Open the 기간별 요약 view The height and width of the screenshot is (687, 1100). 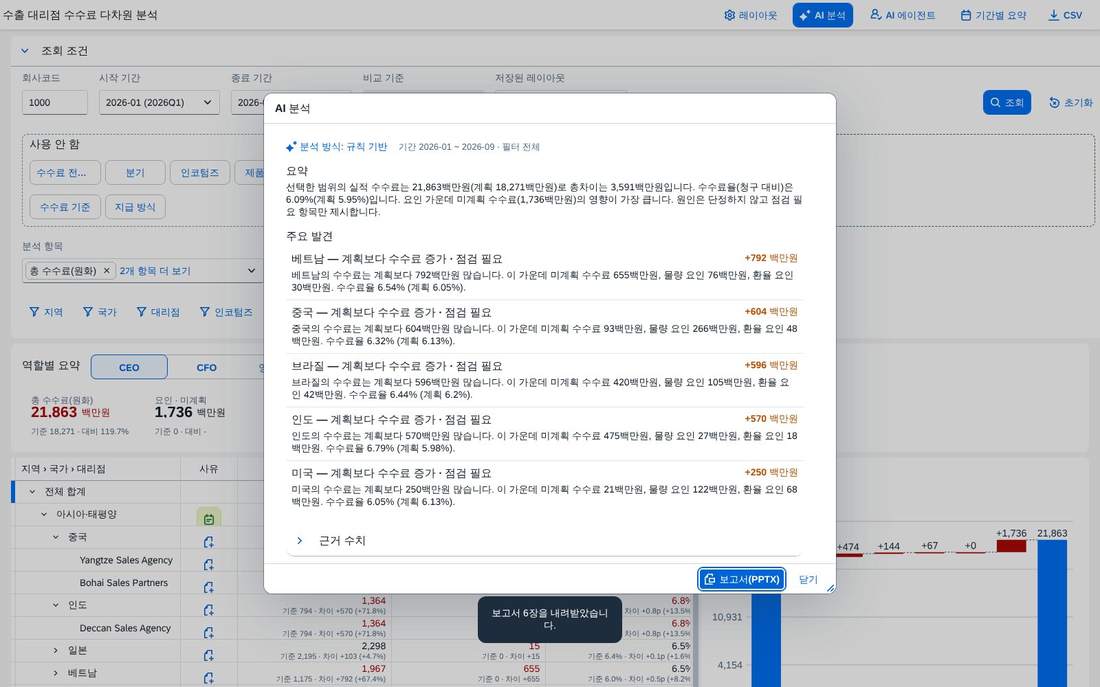[993, 15]
